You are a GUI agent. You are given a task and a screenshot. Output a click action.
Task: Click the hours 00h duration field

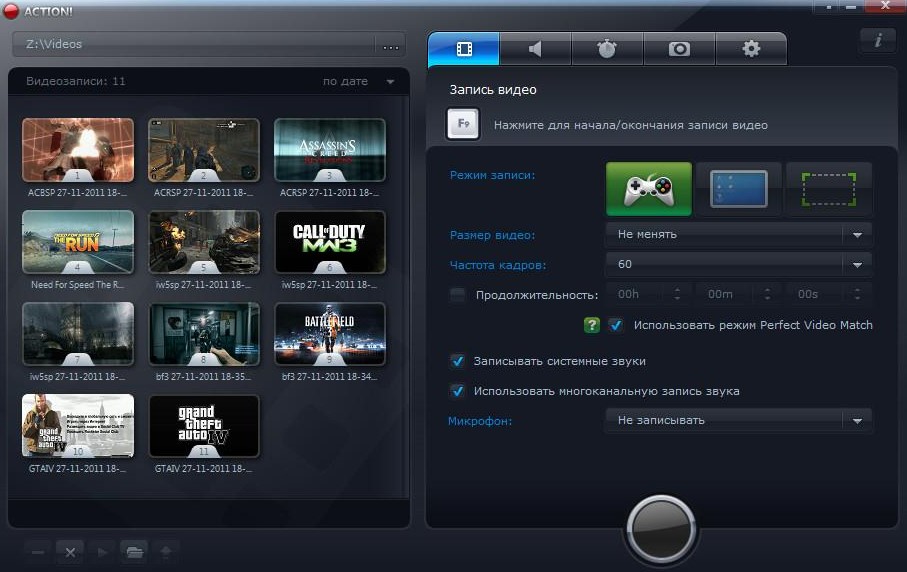coord(636,294)
